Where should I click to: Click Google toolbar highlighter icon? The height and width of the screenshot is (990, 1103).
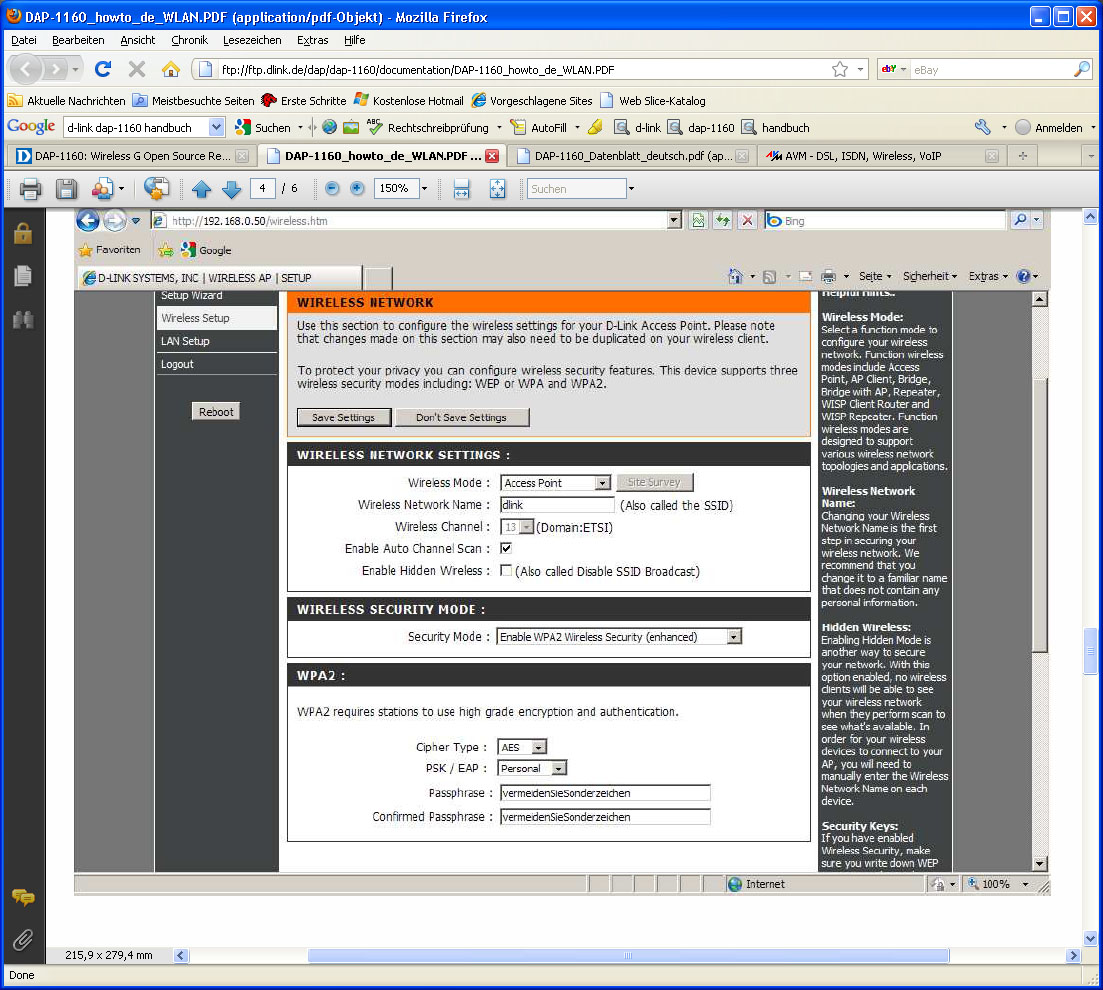coord(595,127)
